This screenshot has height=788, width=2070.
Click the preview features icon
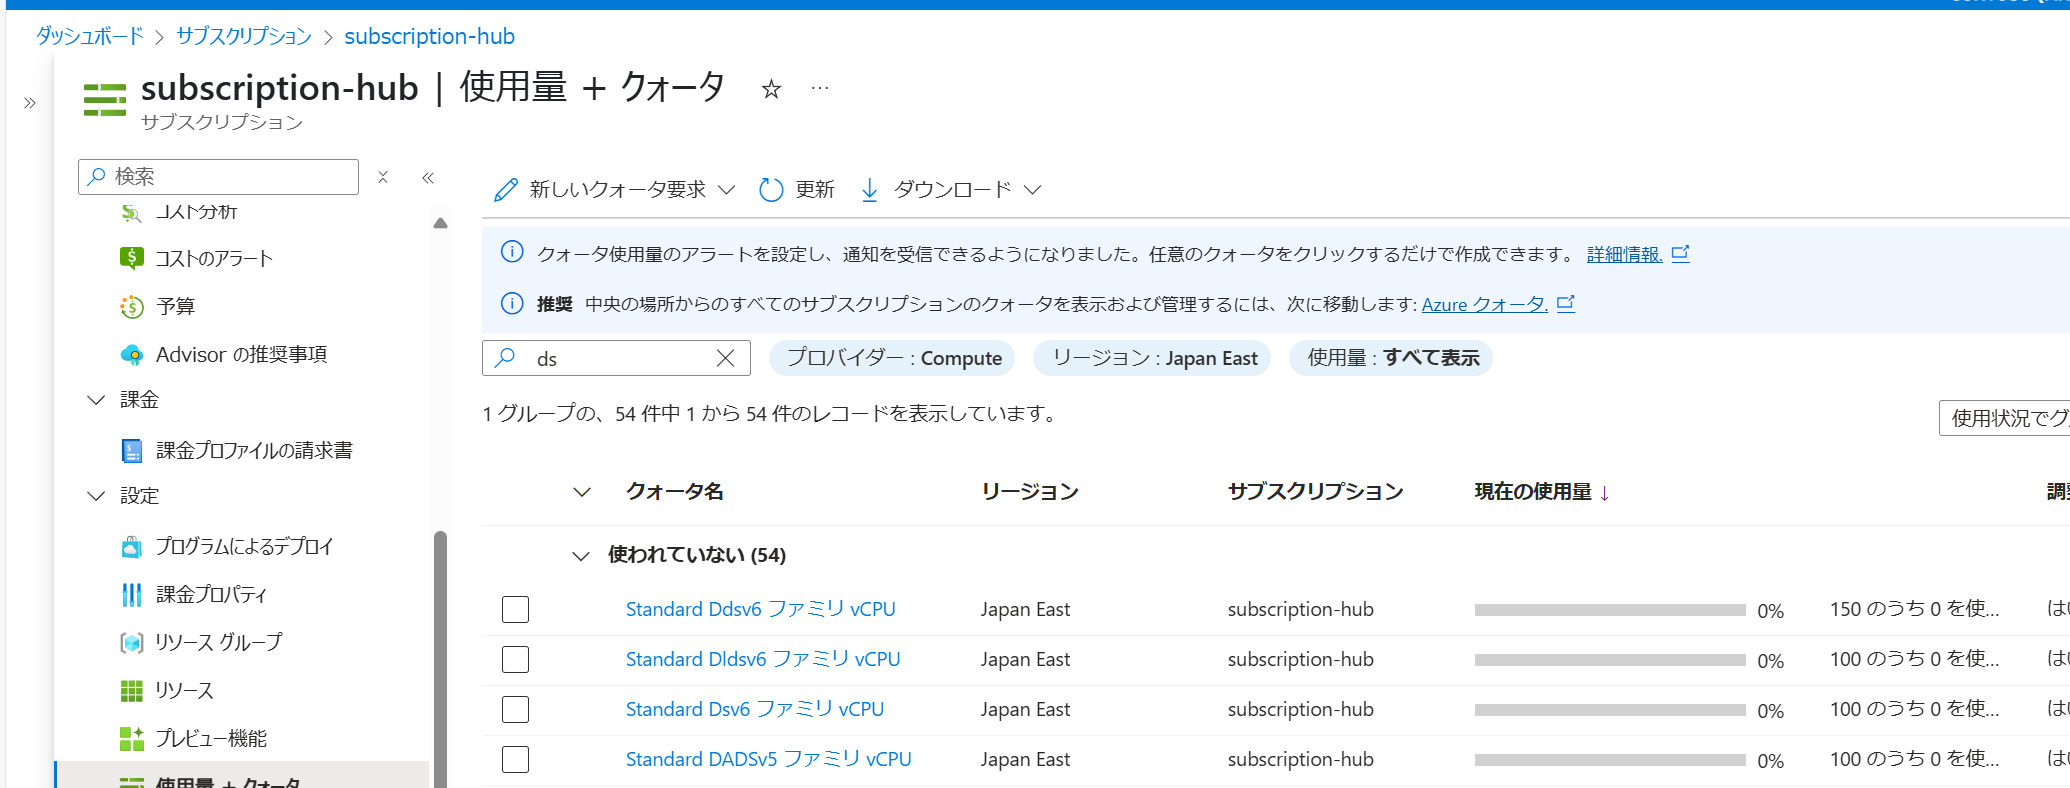(132, 738)
